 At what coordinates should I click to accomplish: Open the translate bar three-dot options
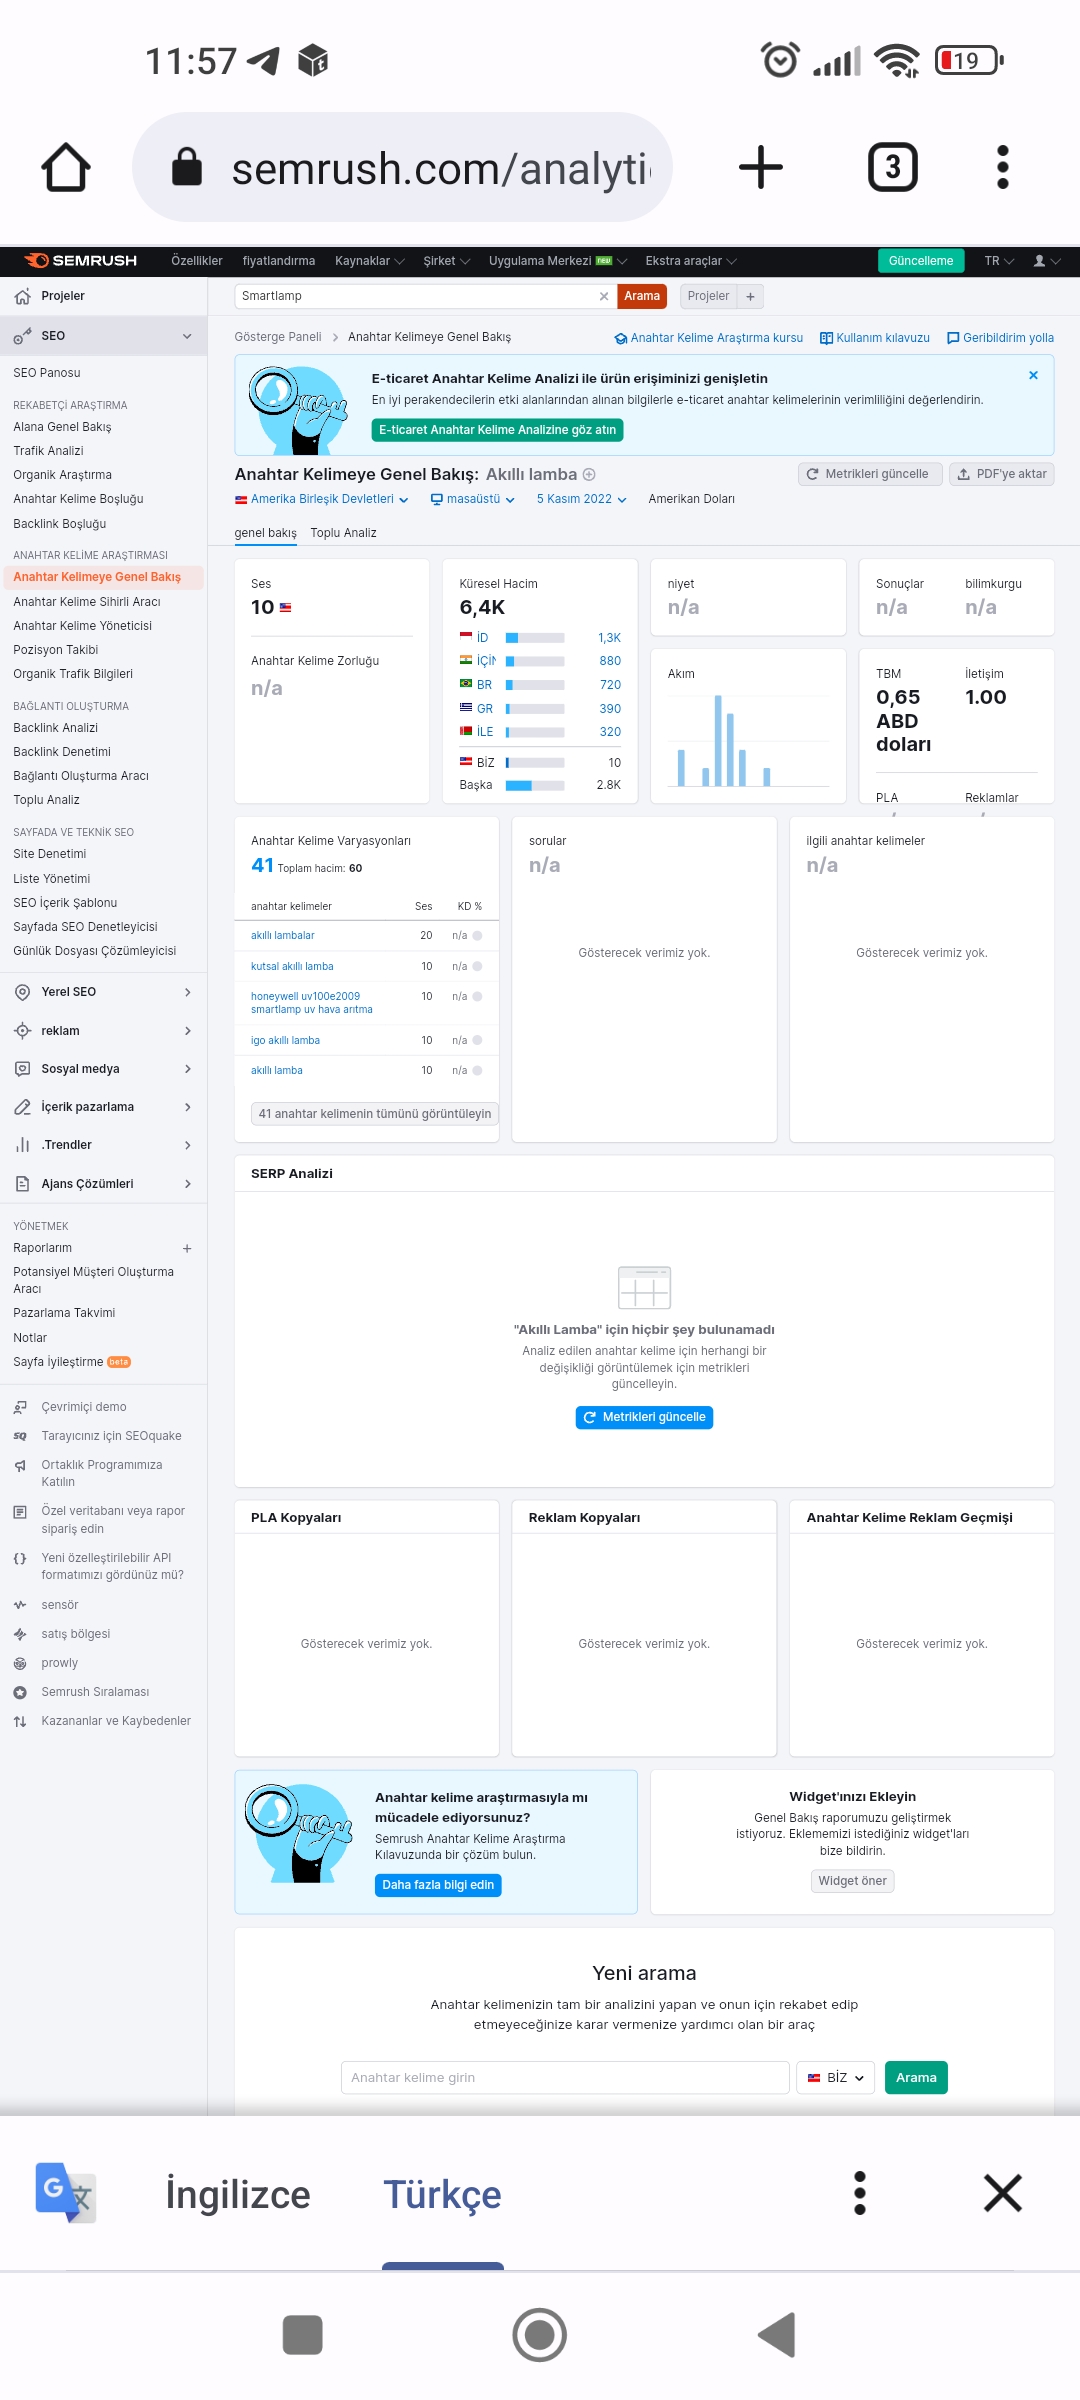pyautogui.click(x=860, y=2194)
